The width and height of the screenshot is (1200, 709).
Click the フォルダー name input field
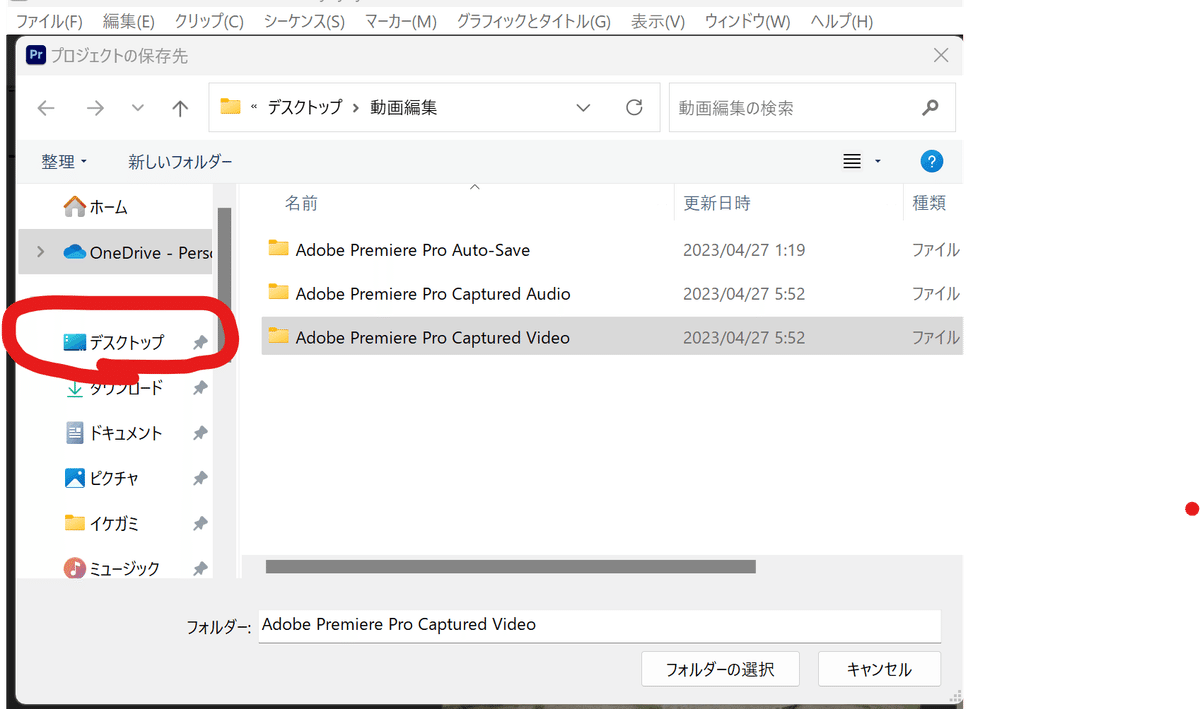pos(599,625)
